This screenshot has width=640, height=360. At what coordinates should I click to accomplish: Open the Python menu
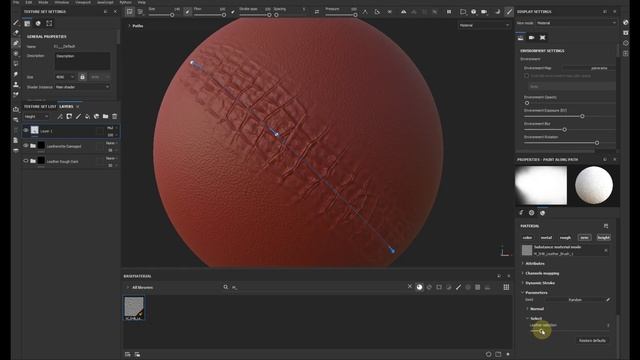click(125, 2)
